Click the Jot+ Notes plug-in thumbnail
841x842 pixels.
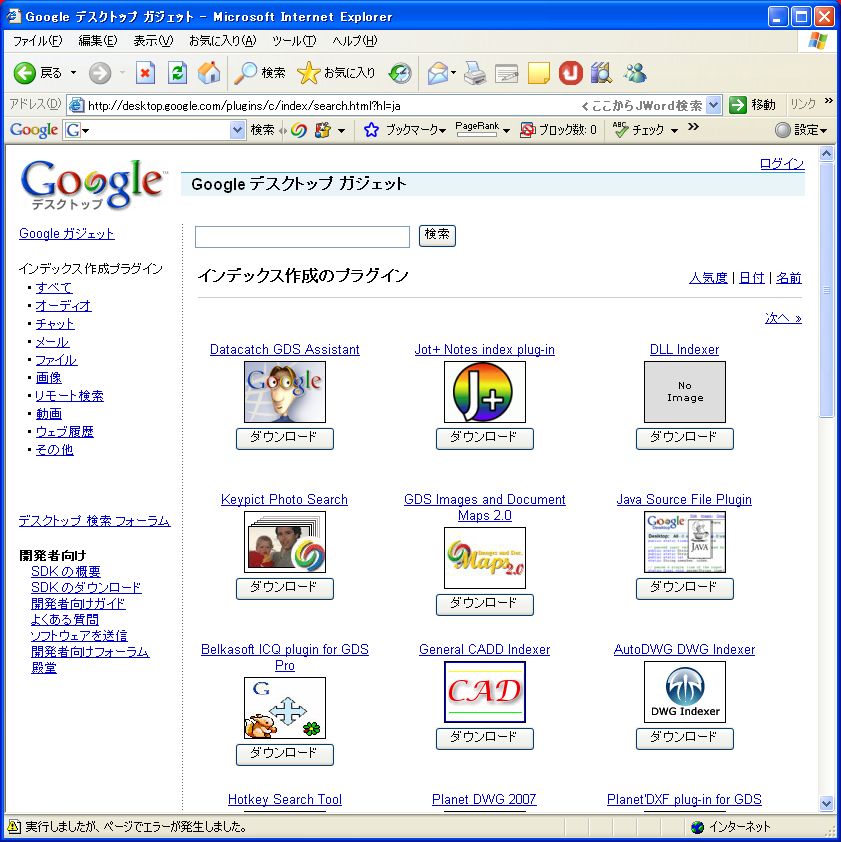click(484, 392)
